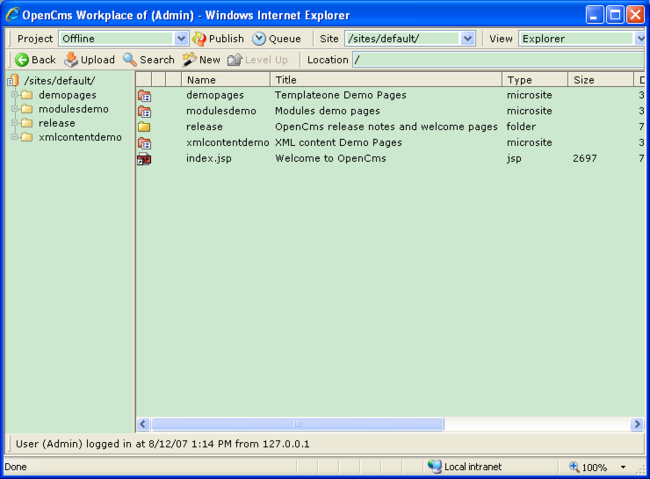Click modulesdemo folder icon in tree
650x479 pixels.
click(27, 109)
